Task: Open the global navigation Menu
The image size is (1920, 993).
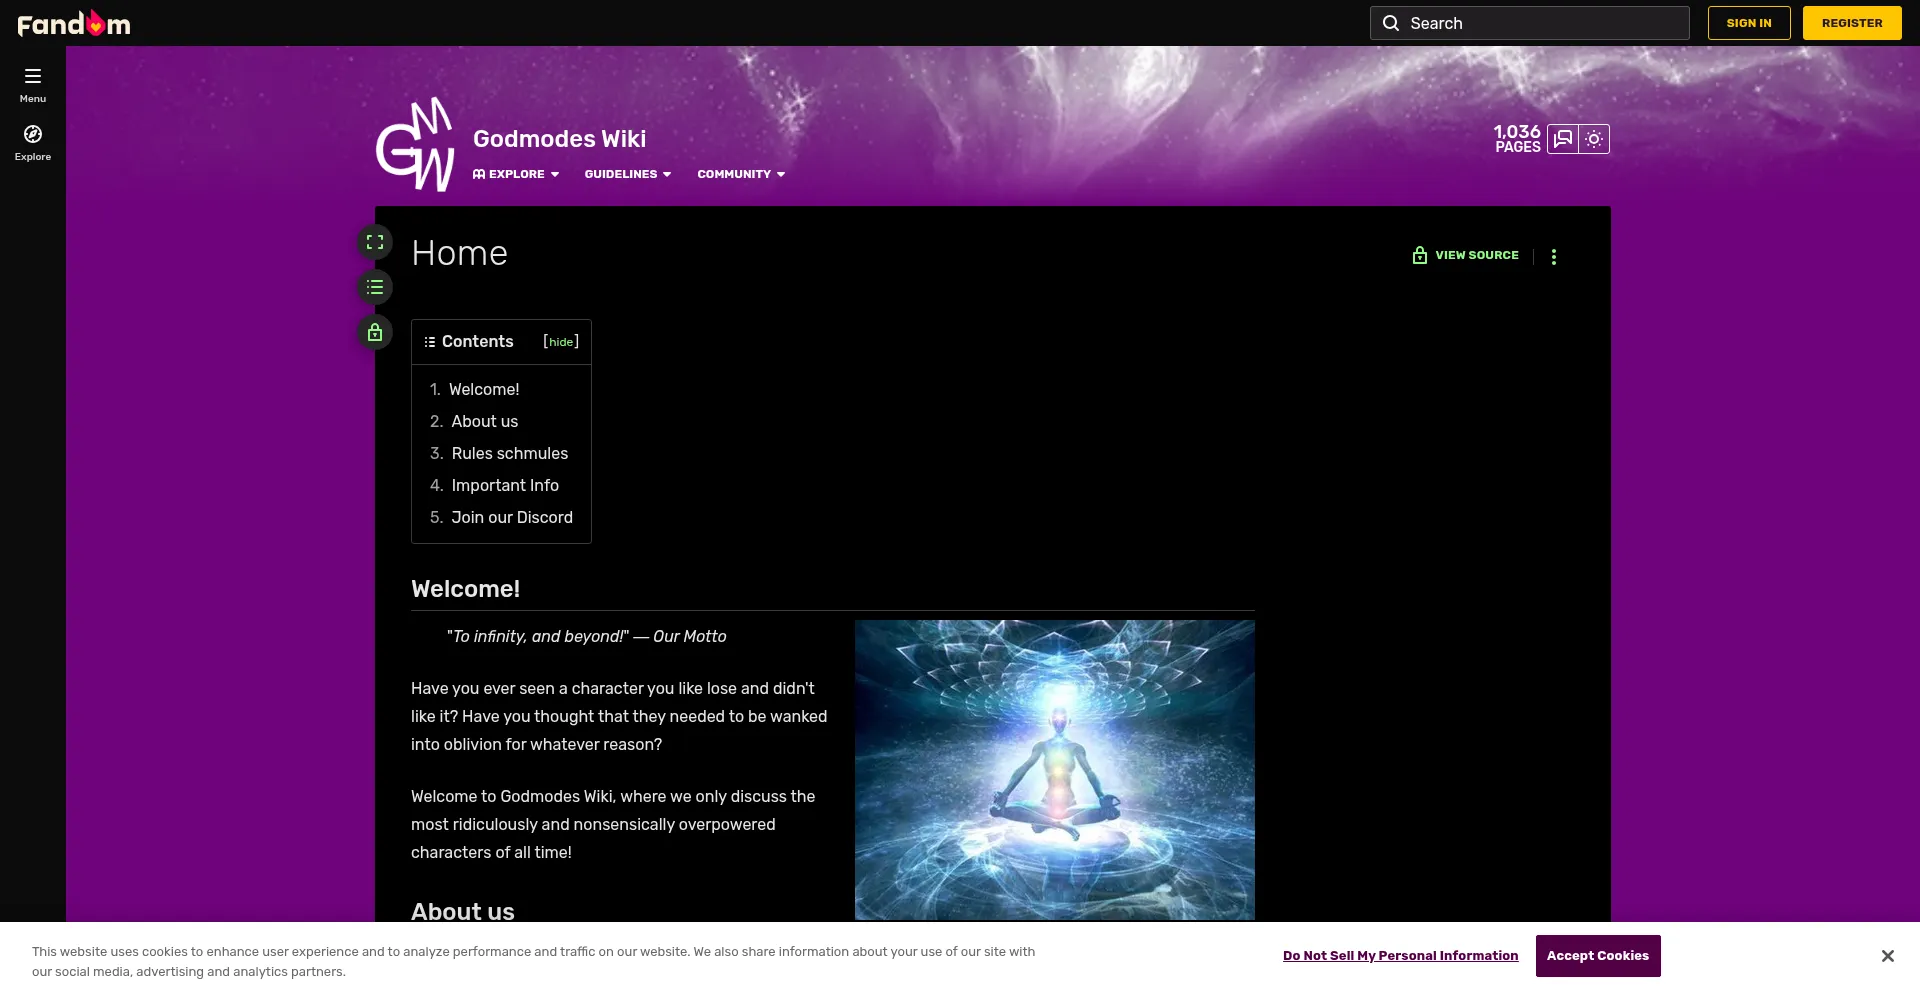Action: pyautogui.click(x=32, y=84)
